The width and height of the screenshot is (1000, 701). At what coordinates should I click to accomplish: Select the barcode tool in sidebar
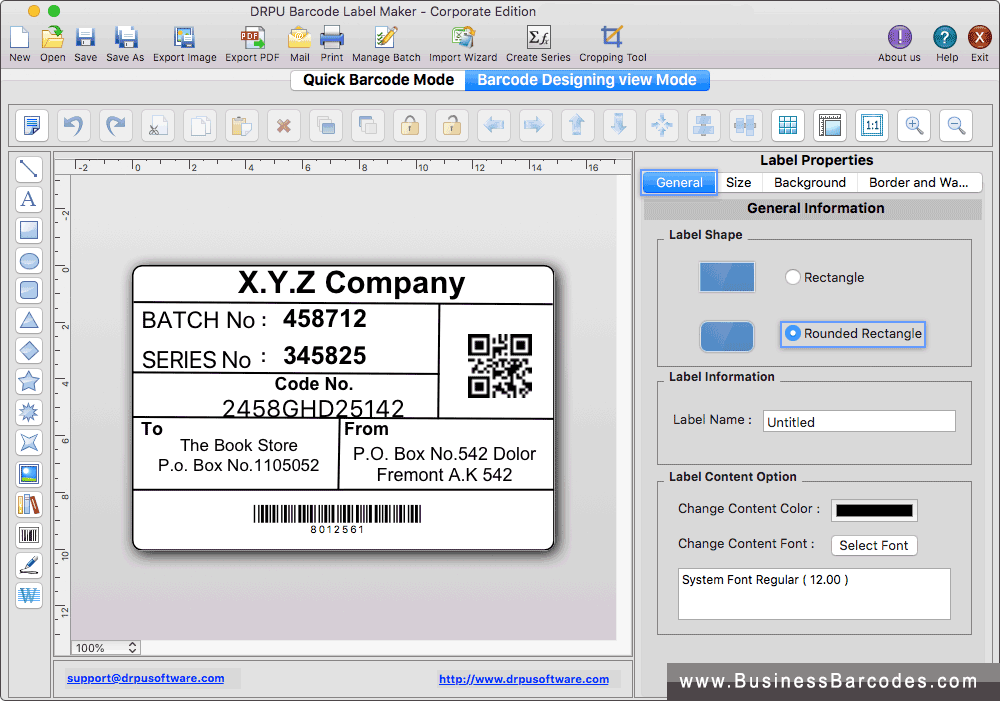click(x=29, y=535)
